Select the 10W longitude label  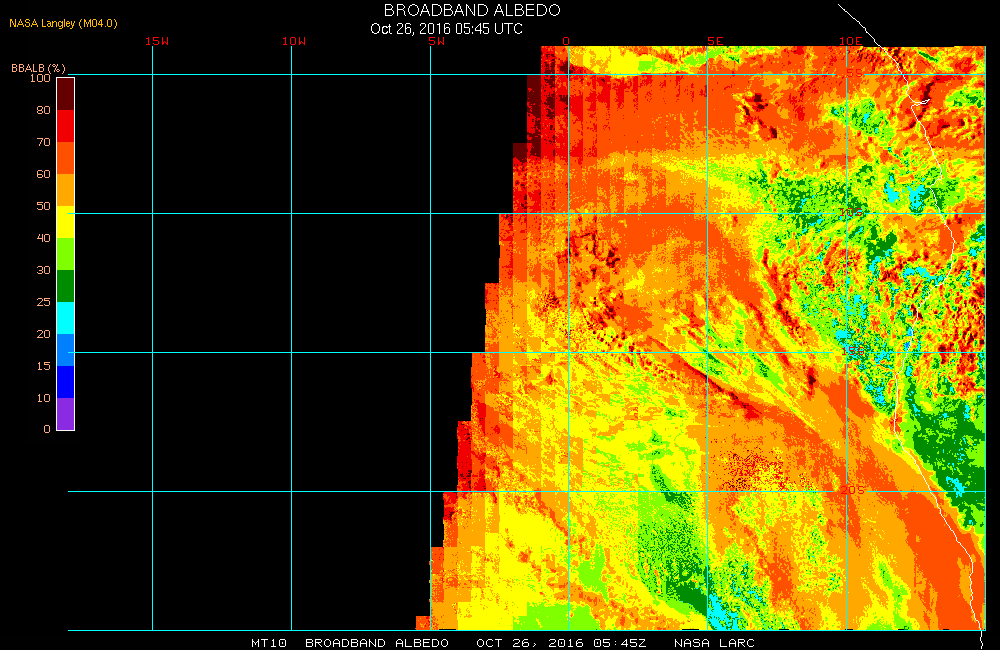293,41
